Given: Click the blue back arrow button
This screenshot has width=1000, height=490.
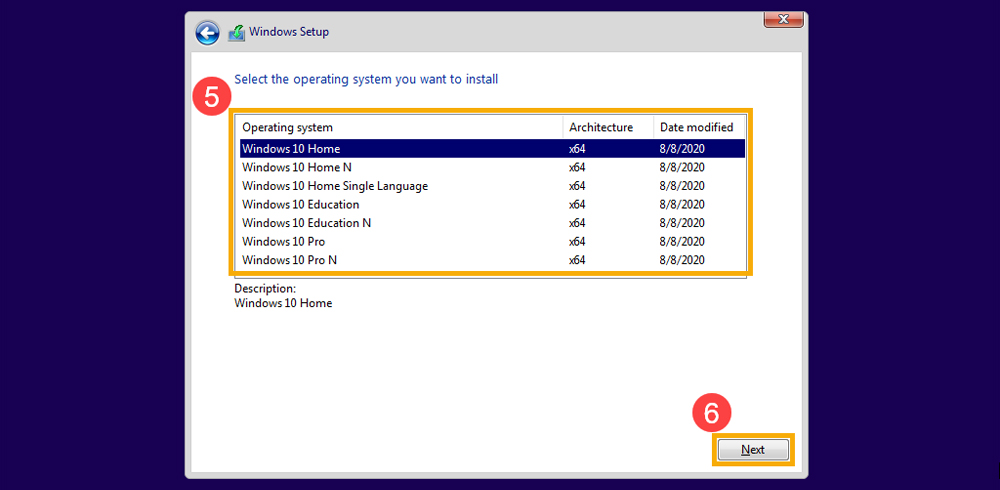Looking at the screenshot, I should click(207, 33).
